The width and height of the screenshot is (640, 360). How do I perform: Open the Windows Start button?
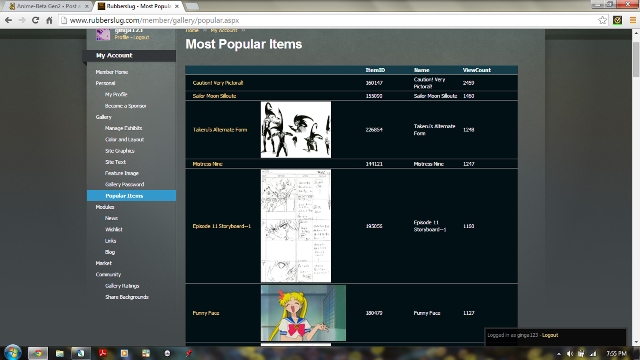point(12,353)
